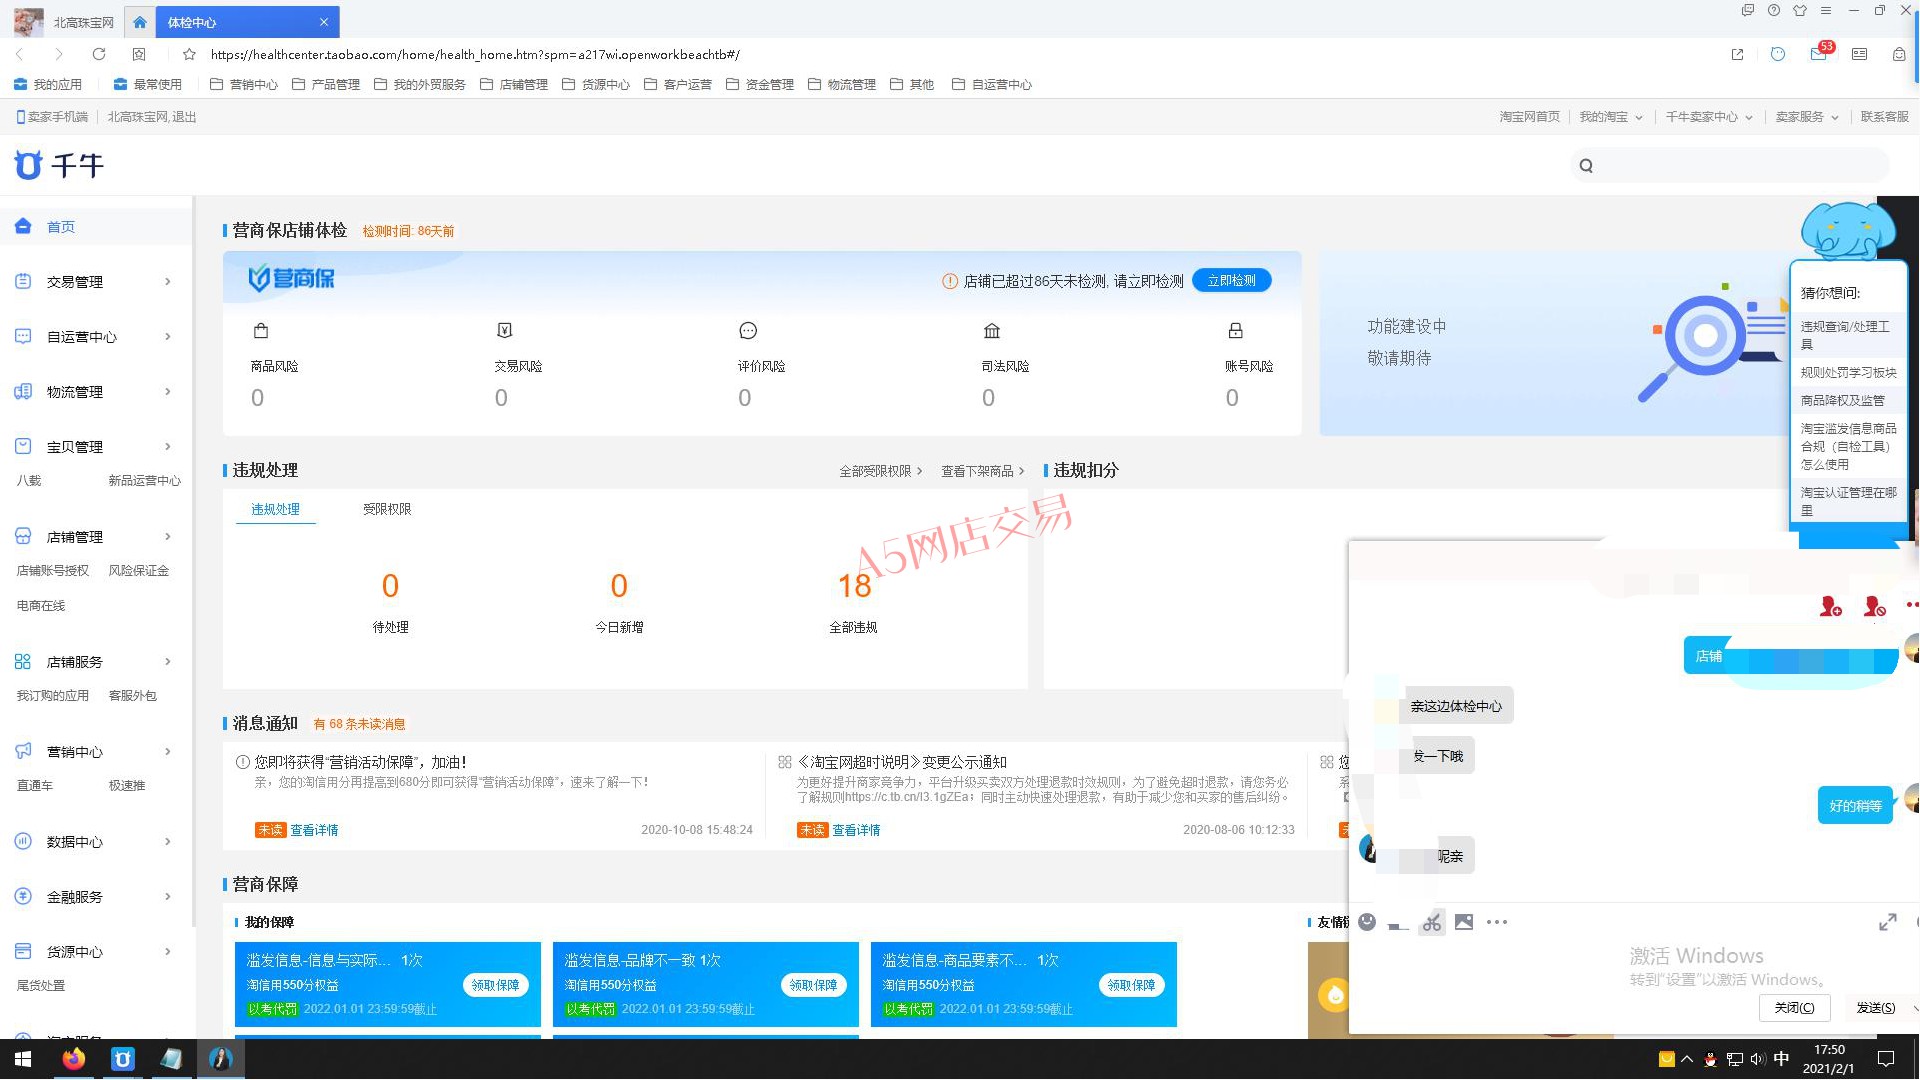Image resolution: width=1920 pixels, height=1080 pixels.
Task: Launch Firefox from taskbar
Action: [x=73, y=1059]
